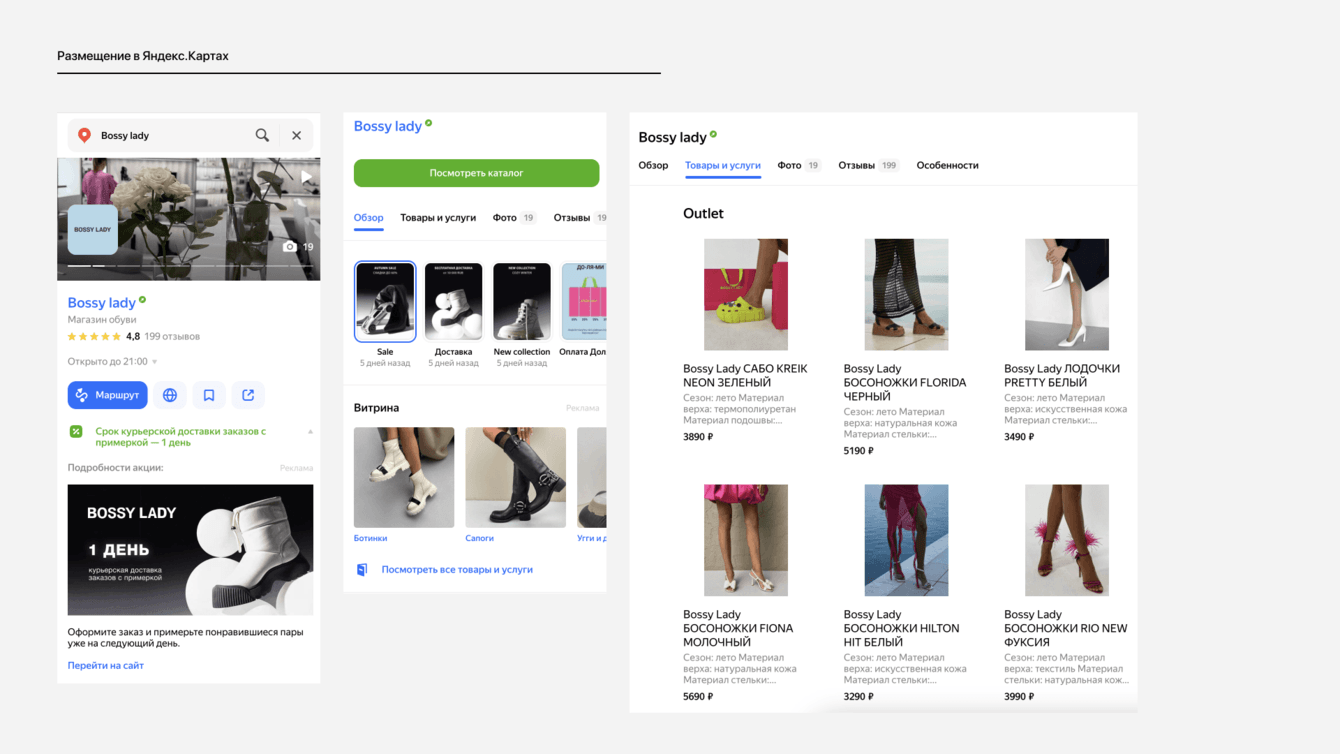Open the Сапоги showcase category

(x=515, y=478)
